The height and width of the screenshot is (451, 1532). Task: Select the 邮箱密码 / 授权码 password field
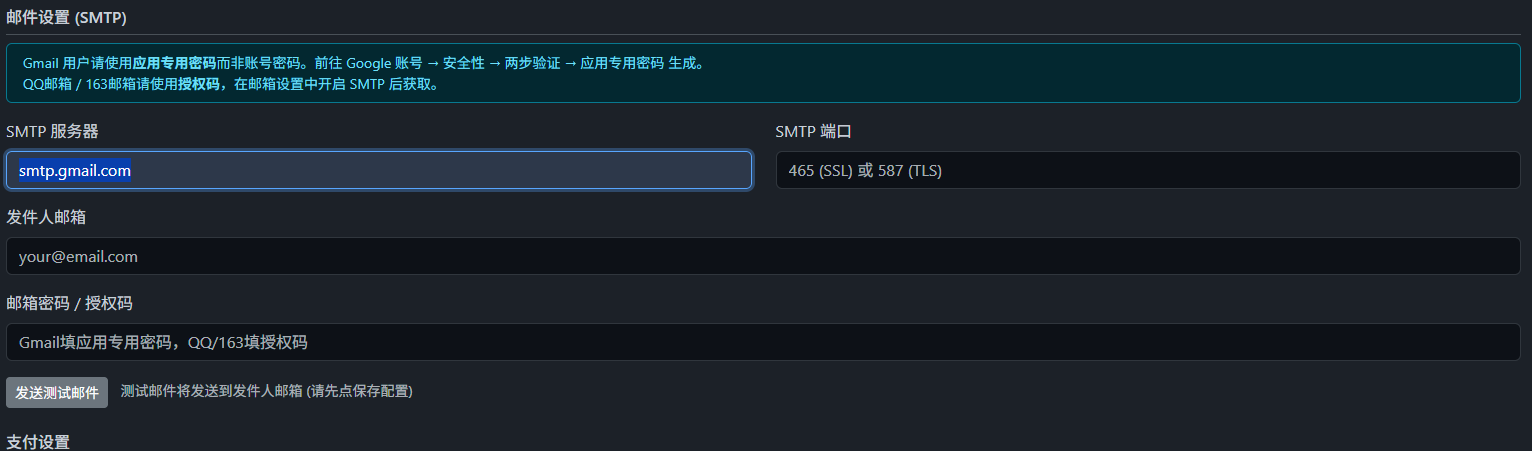coord(763,342)
